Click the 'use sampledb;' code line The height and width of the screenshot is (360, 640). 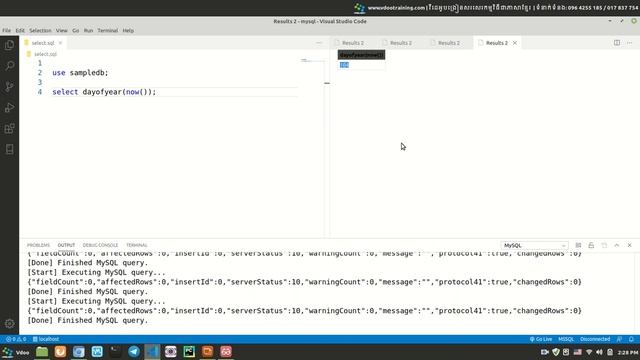(80, 73)
